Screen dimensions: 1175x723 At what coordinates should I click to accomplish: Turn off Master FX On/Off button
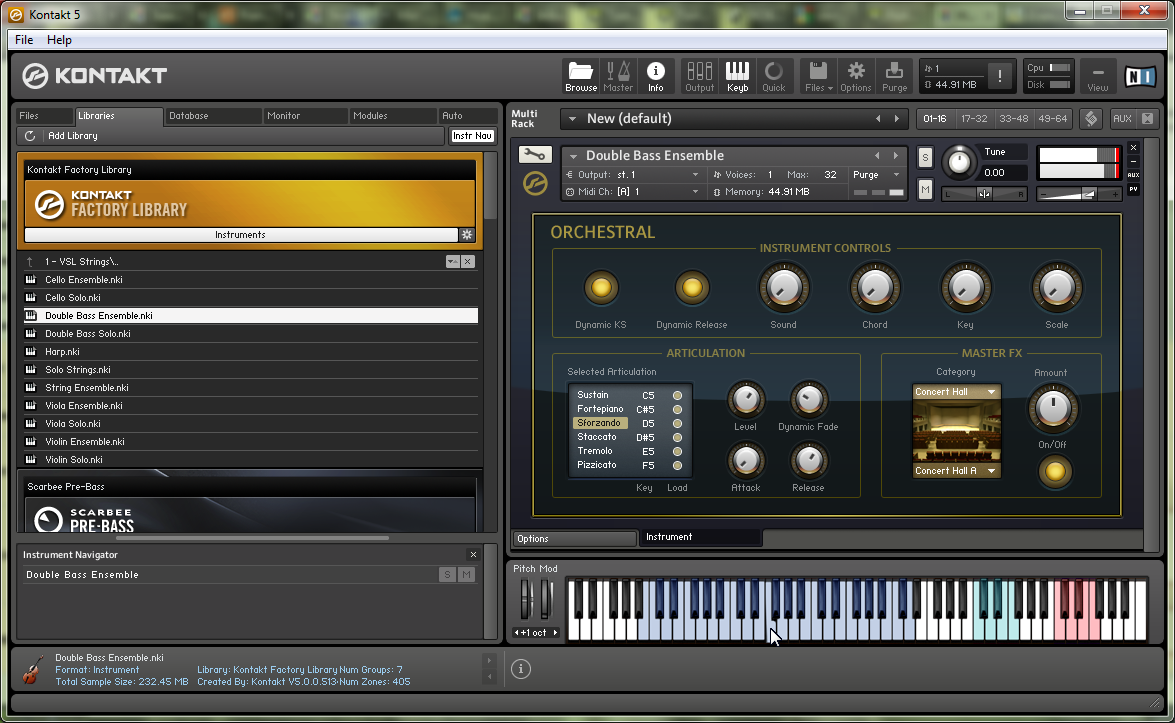[1053, 471]
